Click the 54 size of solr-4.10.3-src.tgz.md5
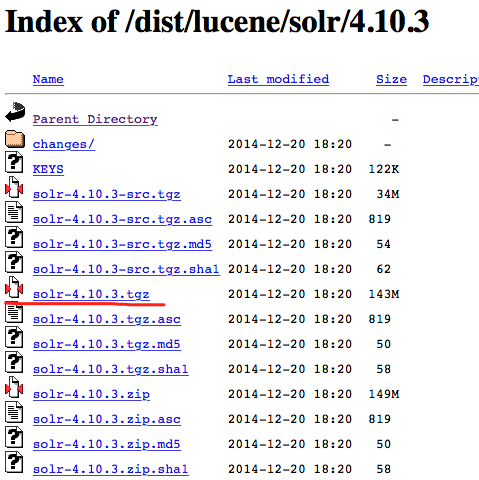This screenshot has width=479, height=480. [x=384, y=244]
